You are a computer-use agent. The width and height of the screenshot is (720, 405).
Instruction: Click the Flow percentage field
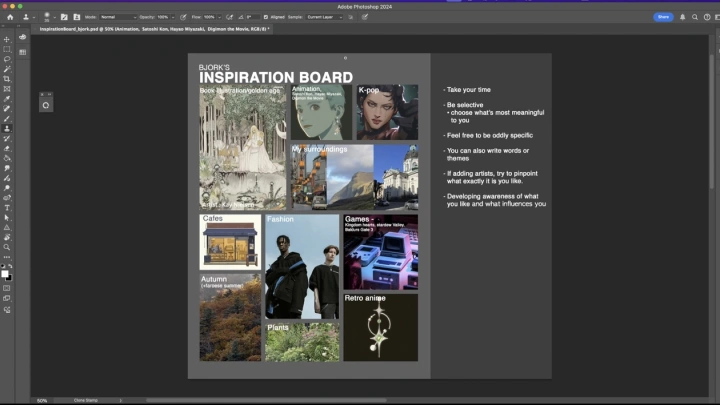click(x=209, y=17)
